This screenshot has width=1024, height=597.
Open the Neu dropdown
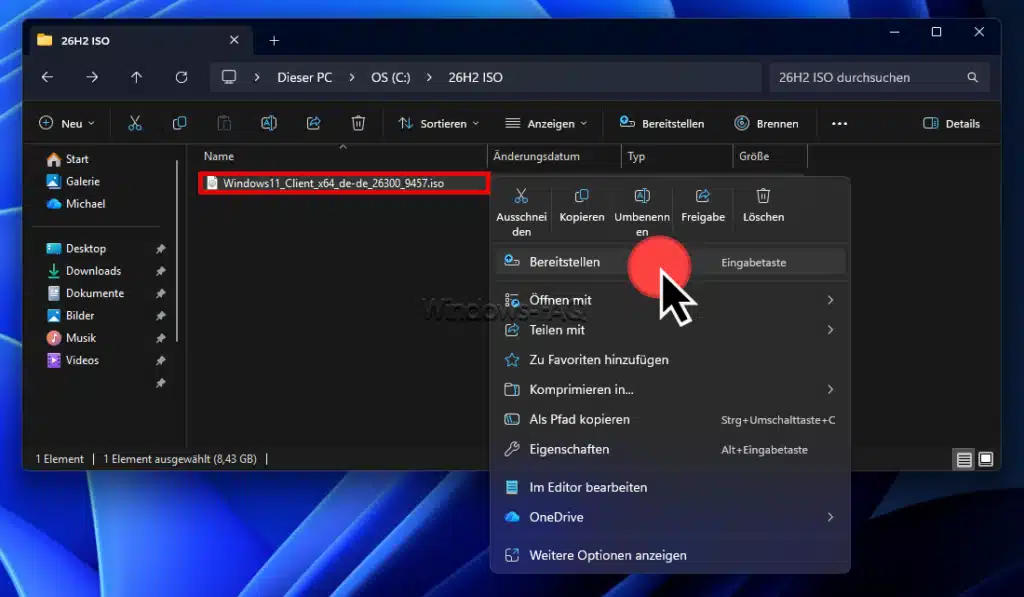(x=67, y=123)
